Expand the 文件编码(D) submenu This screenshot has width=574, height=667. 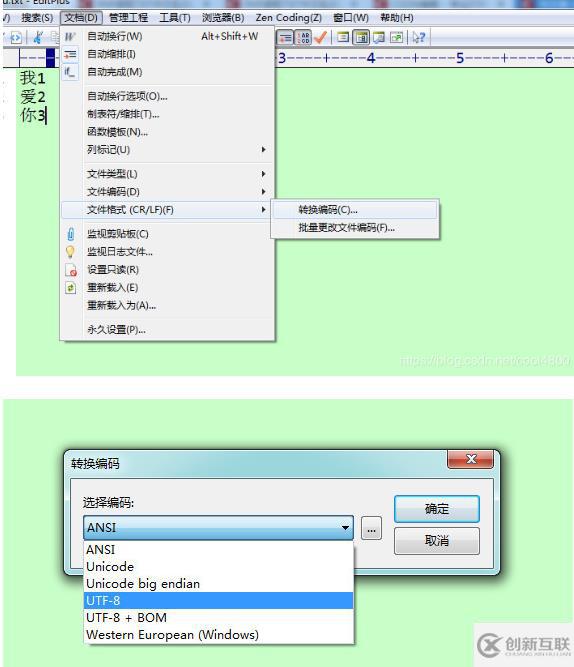pos(168,192)
